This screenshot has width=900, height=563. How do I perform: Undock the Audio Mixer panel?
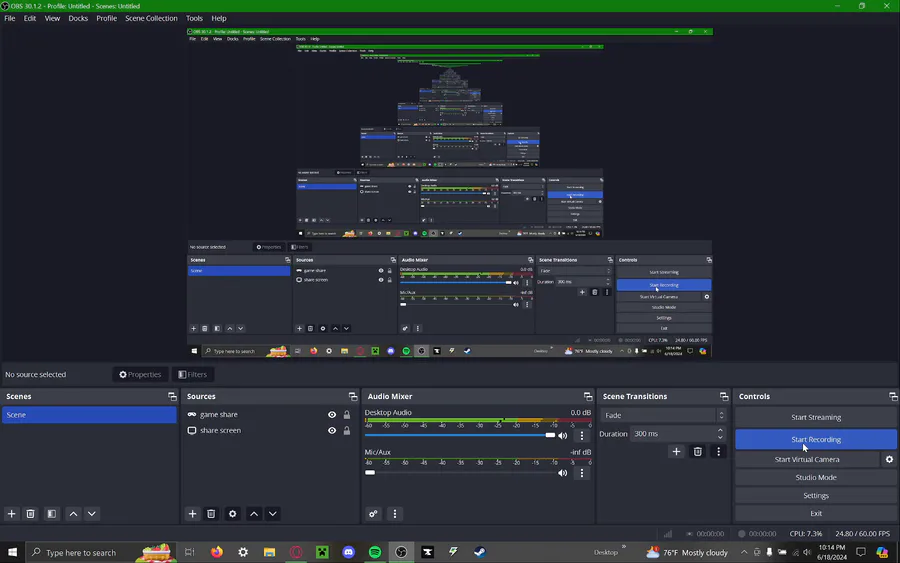(588, 397)
